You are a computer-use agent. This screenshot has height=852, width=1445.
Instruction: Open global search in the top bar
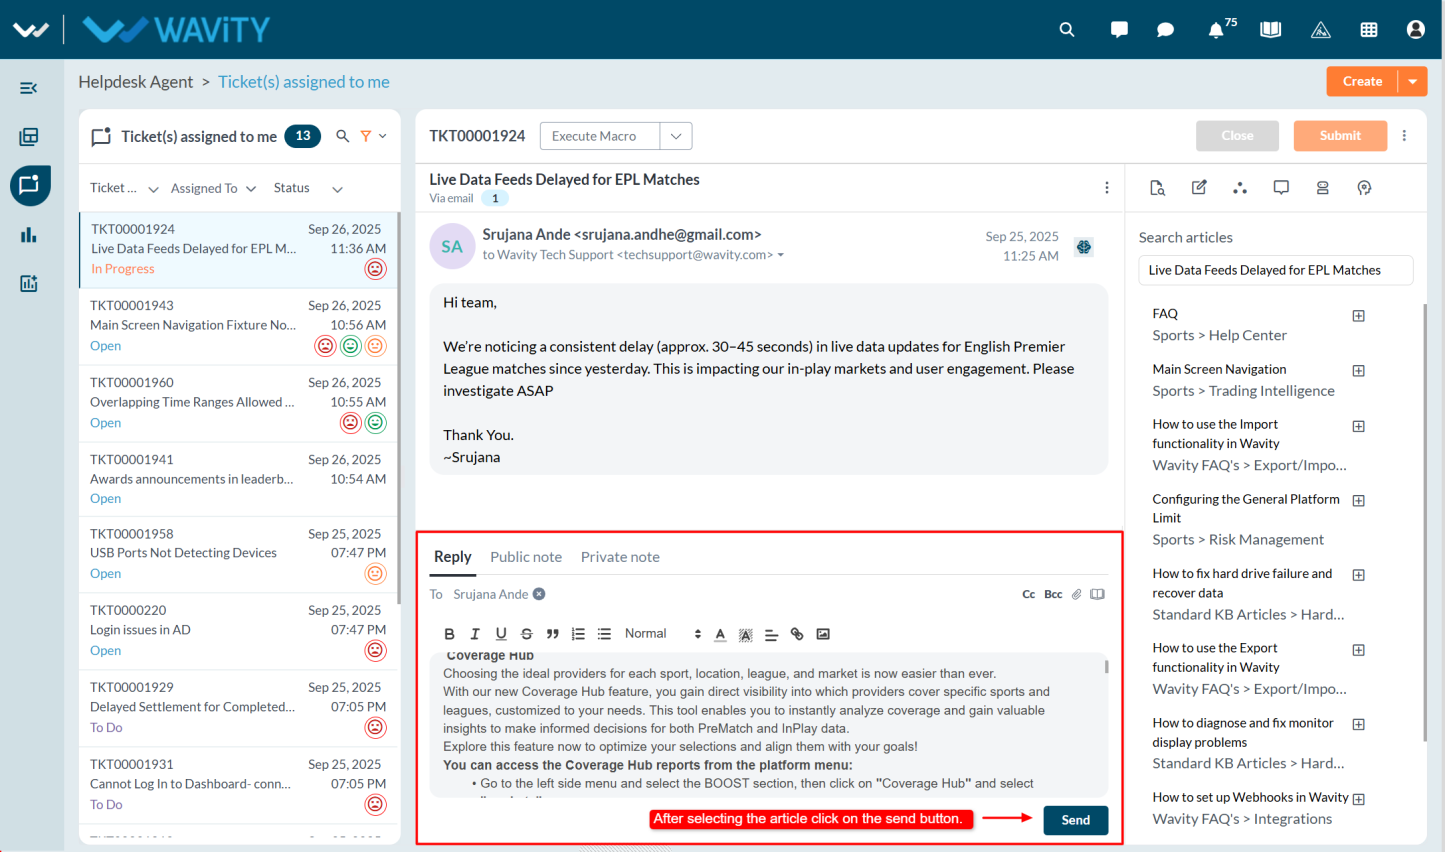click(1067, 29)
